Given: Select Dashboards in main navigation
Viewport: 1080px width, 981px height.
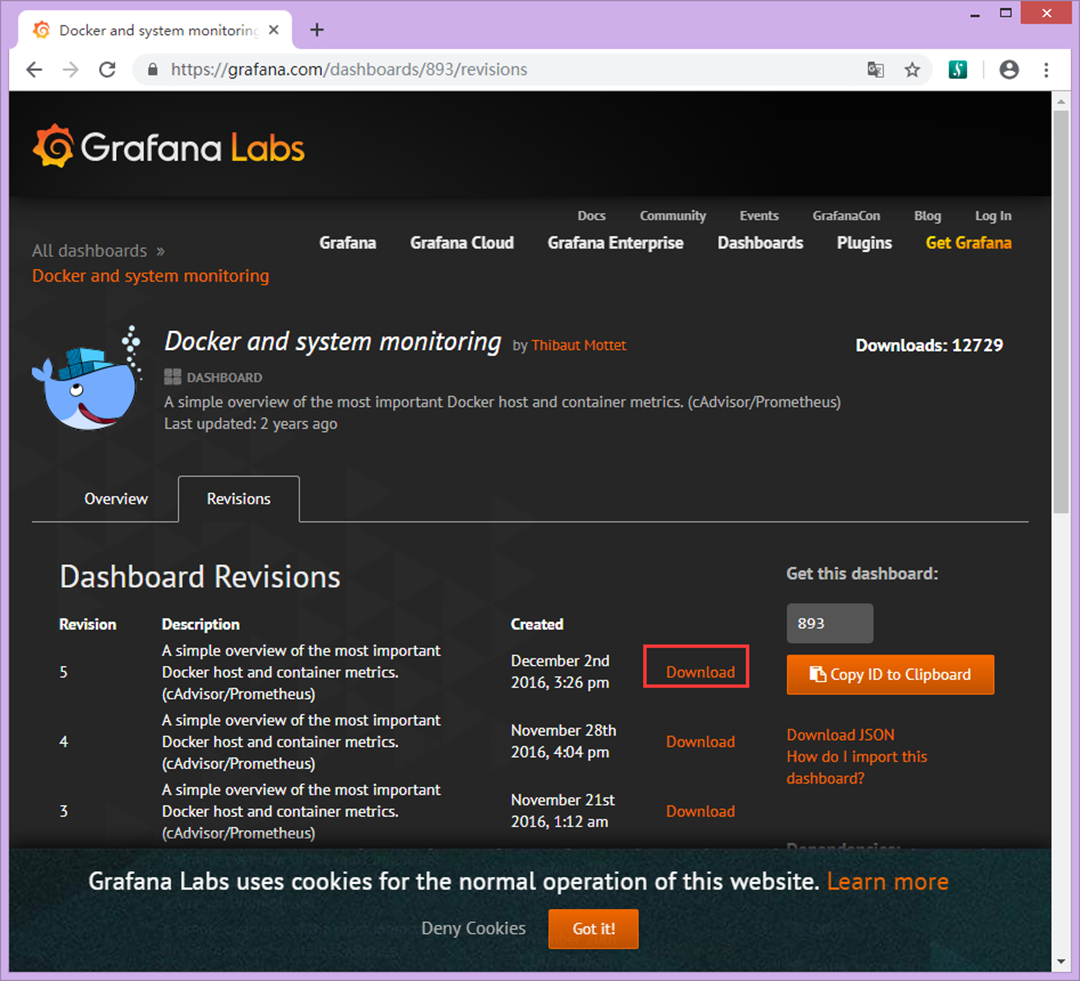Looking at the screenshot, I should (x=760, y=242).
